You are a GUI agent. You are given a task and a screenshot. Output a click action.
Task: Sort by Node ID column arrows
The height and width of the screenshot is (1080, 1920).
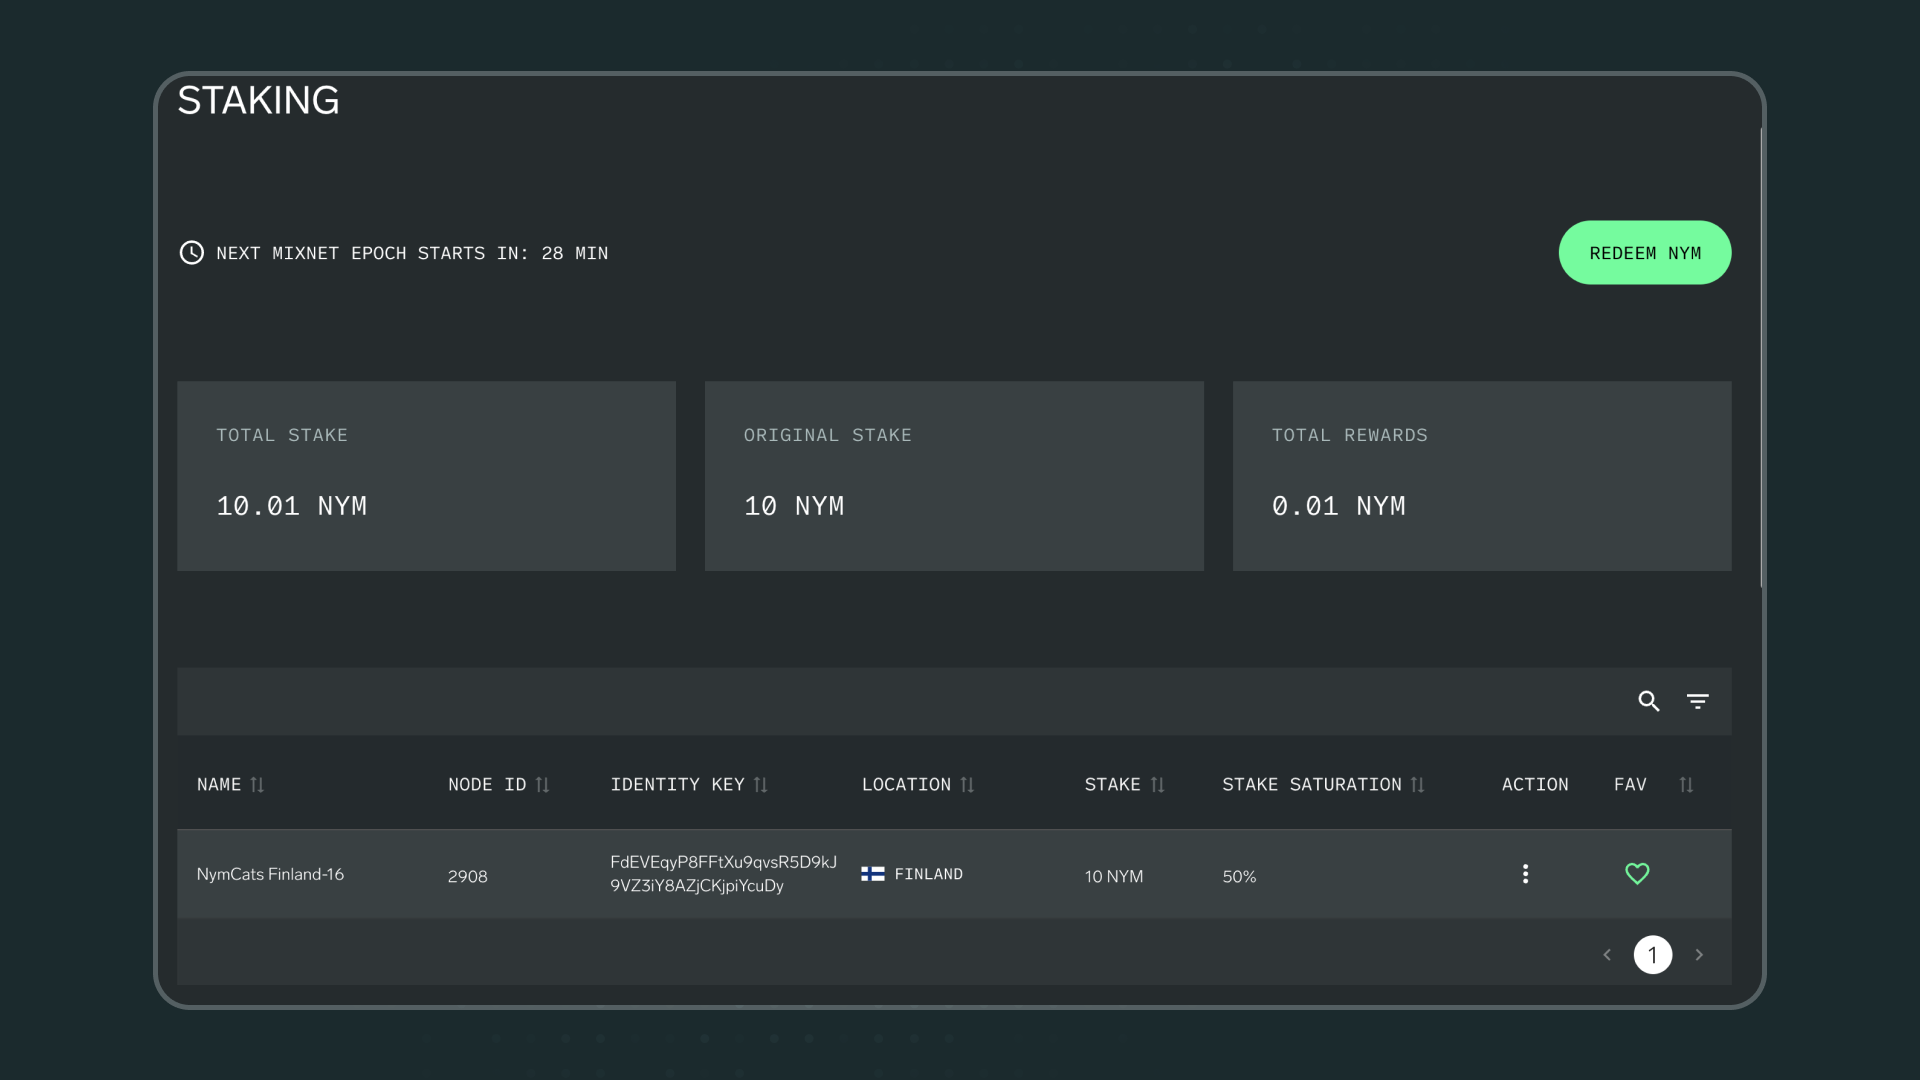[x=542, y=785]
